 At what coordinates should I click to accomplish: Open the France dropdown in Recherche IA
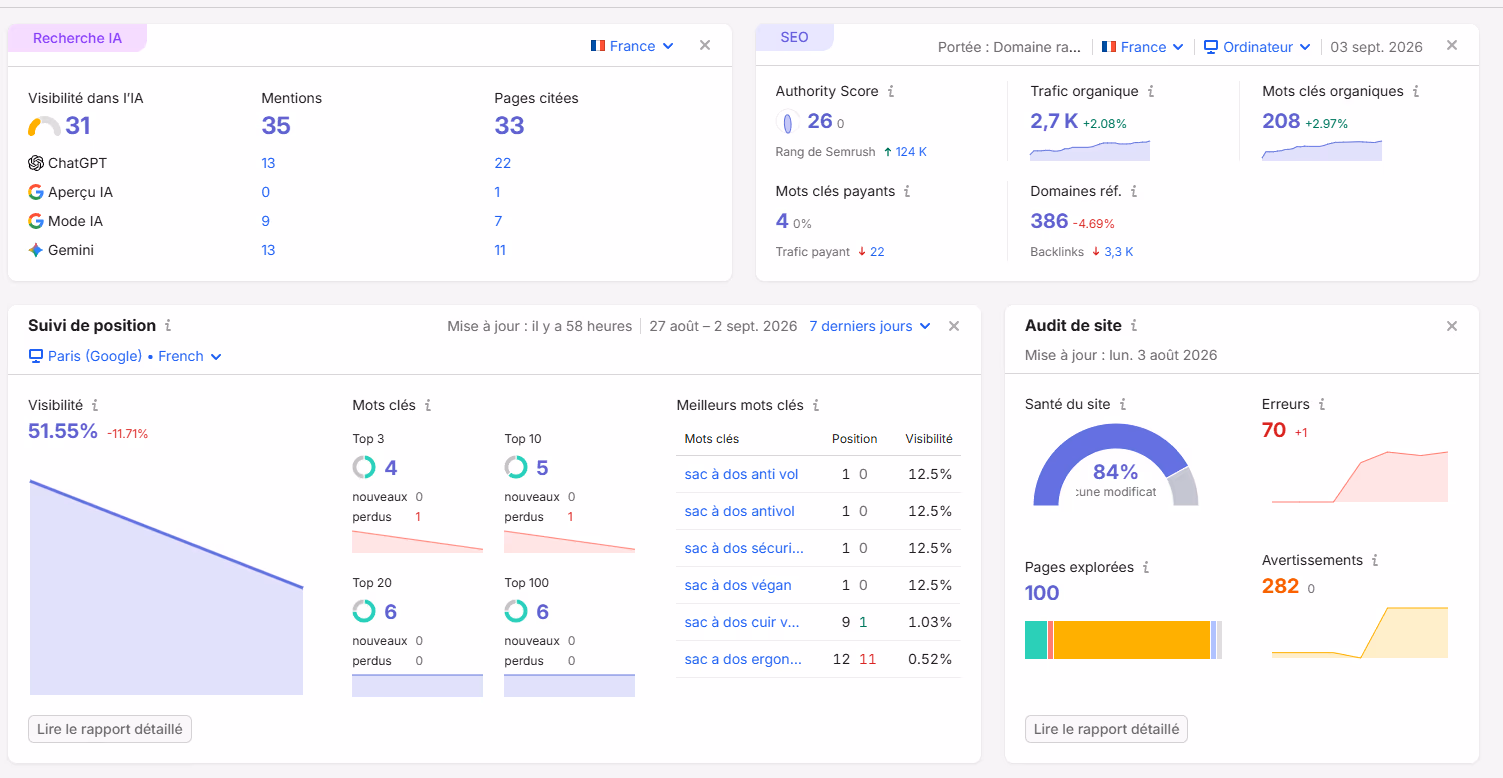click(632, 46)
